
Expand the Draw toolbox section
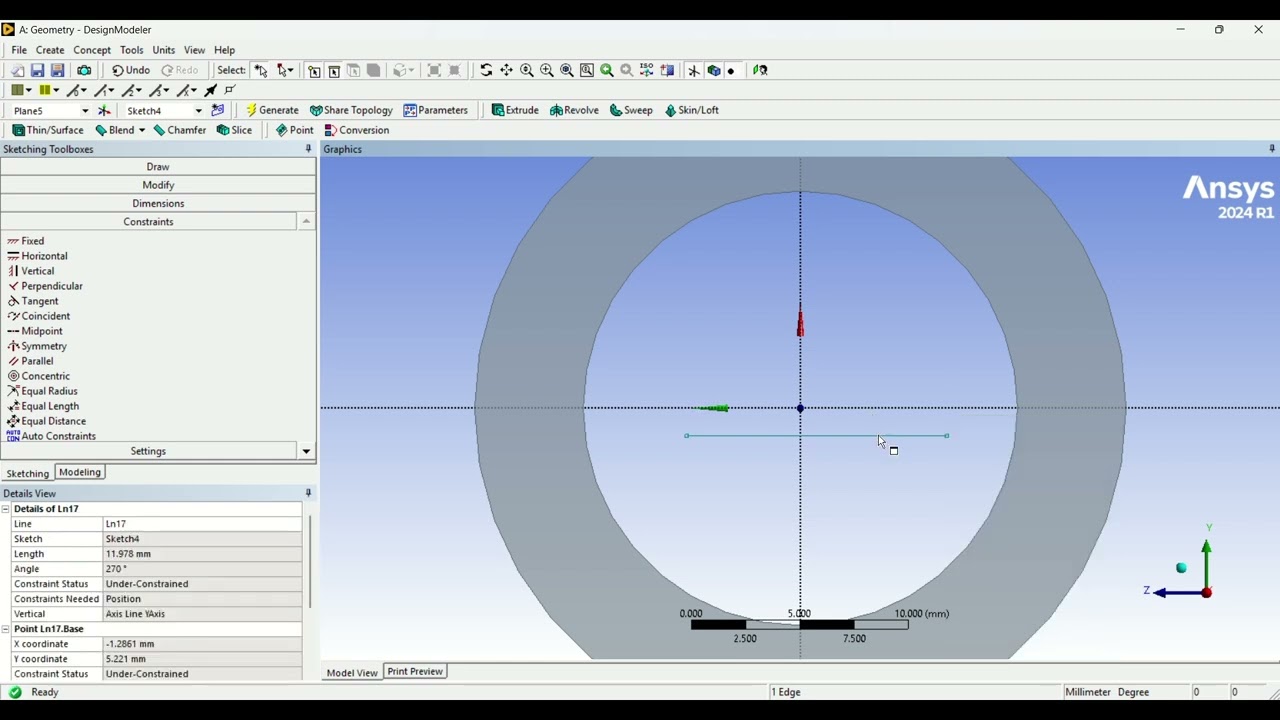coord(158,167)
